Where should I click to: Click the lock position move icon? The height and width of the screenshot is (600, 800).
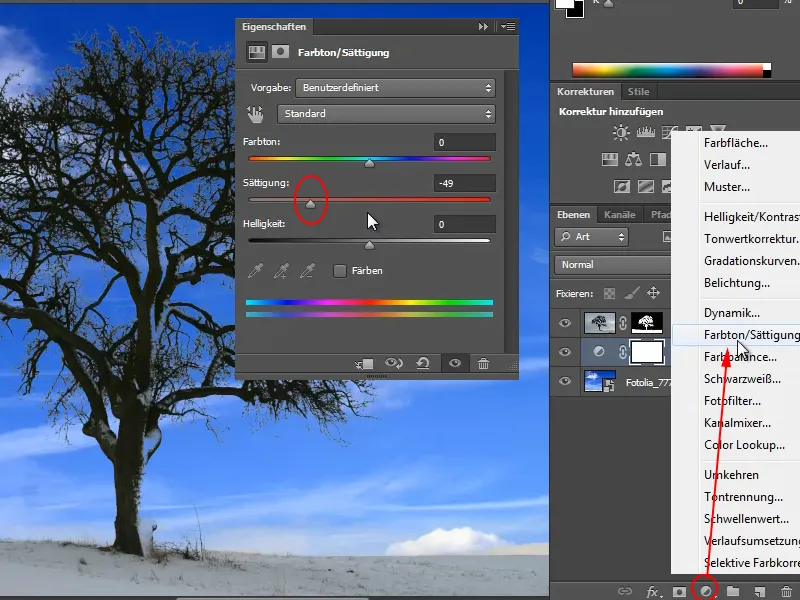click(x=653, y=293)
